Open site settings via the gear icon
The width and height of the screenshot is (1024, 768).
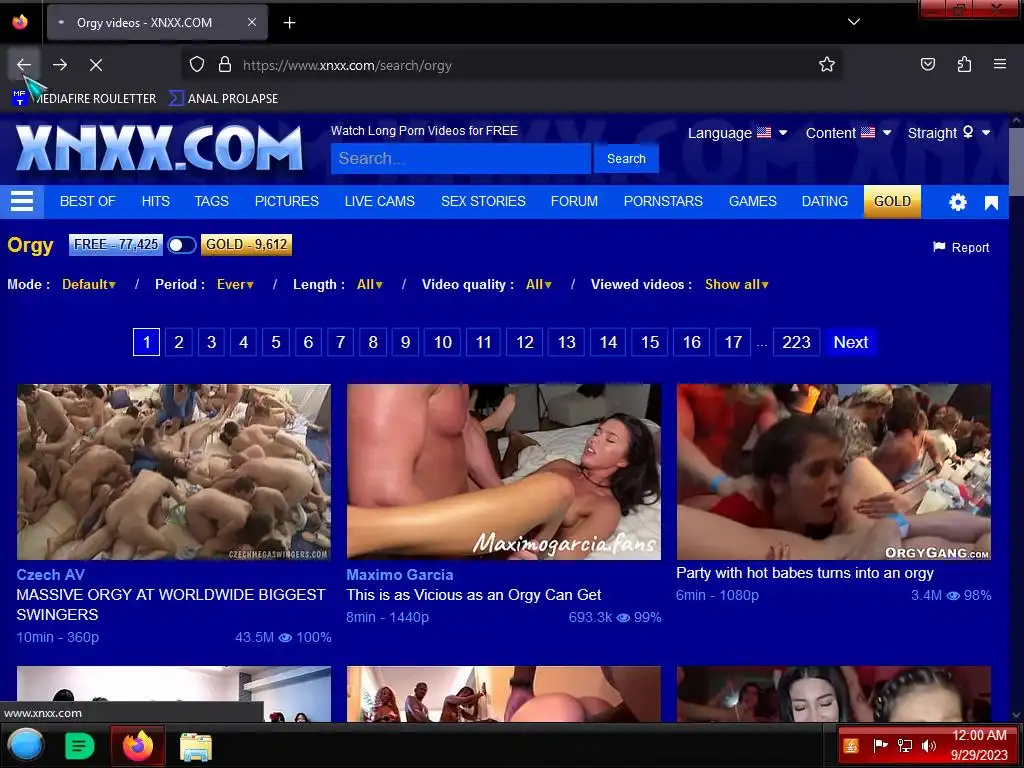(957, 202)
